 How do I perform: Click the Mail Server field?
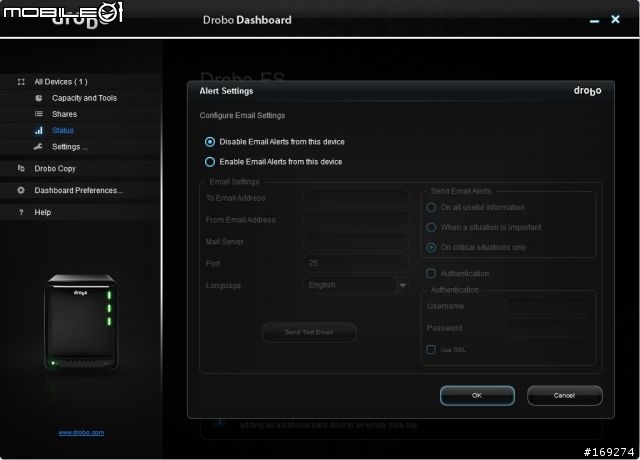(356, 242)
